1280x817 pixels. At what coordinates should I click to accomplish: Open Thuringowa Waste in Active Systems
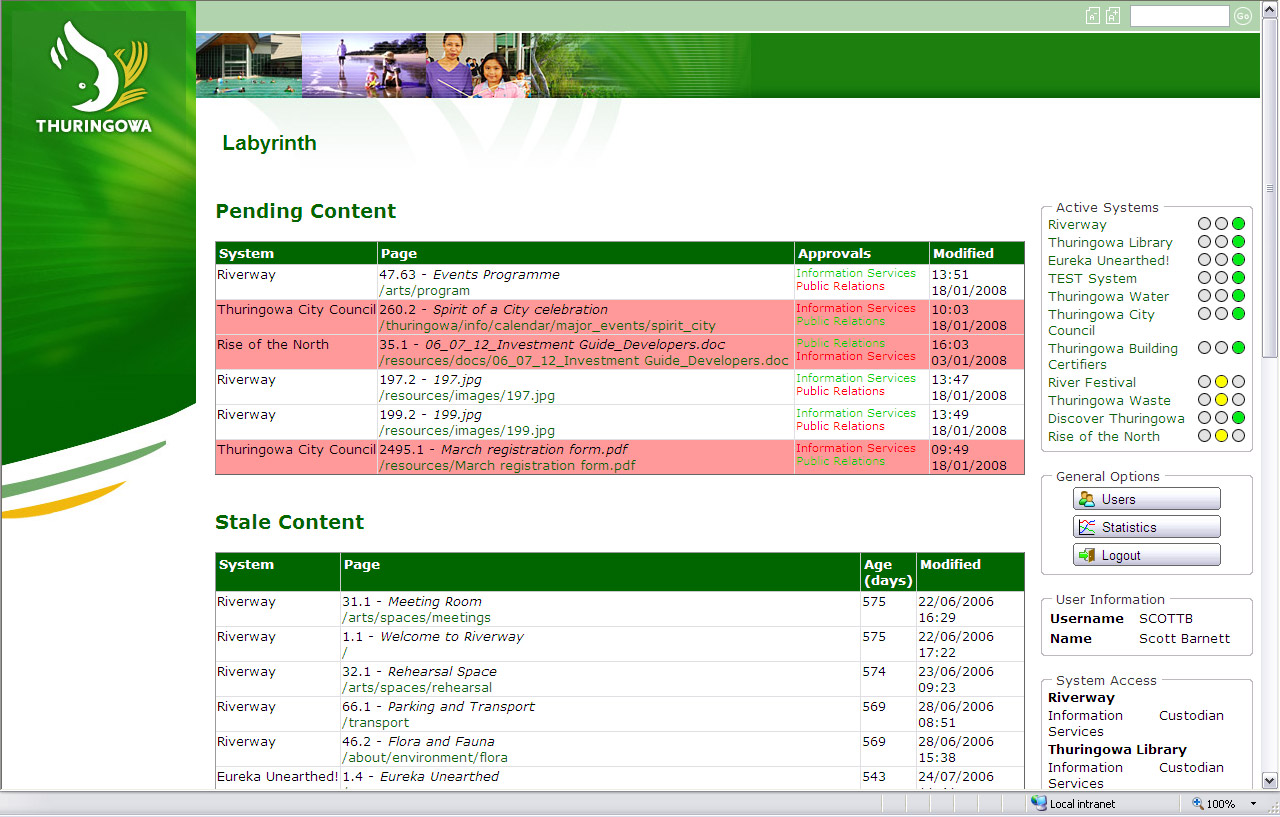click(x=1109, y=401)
